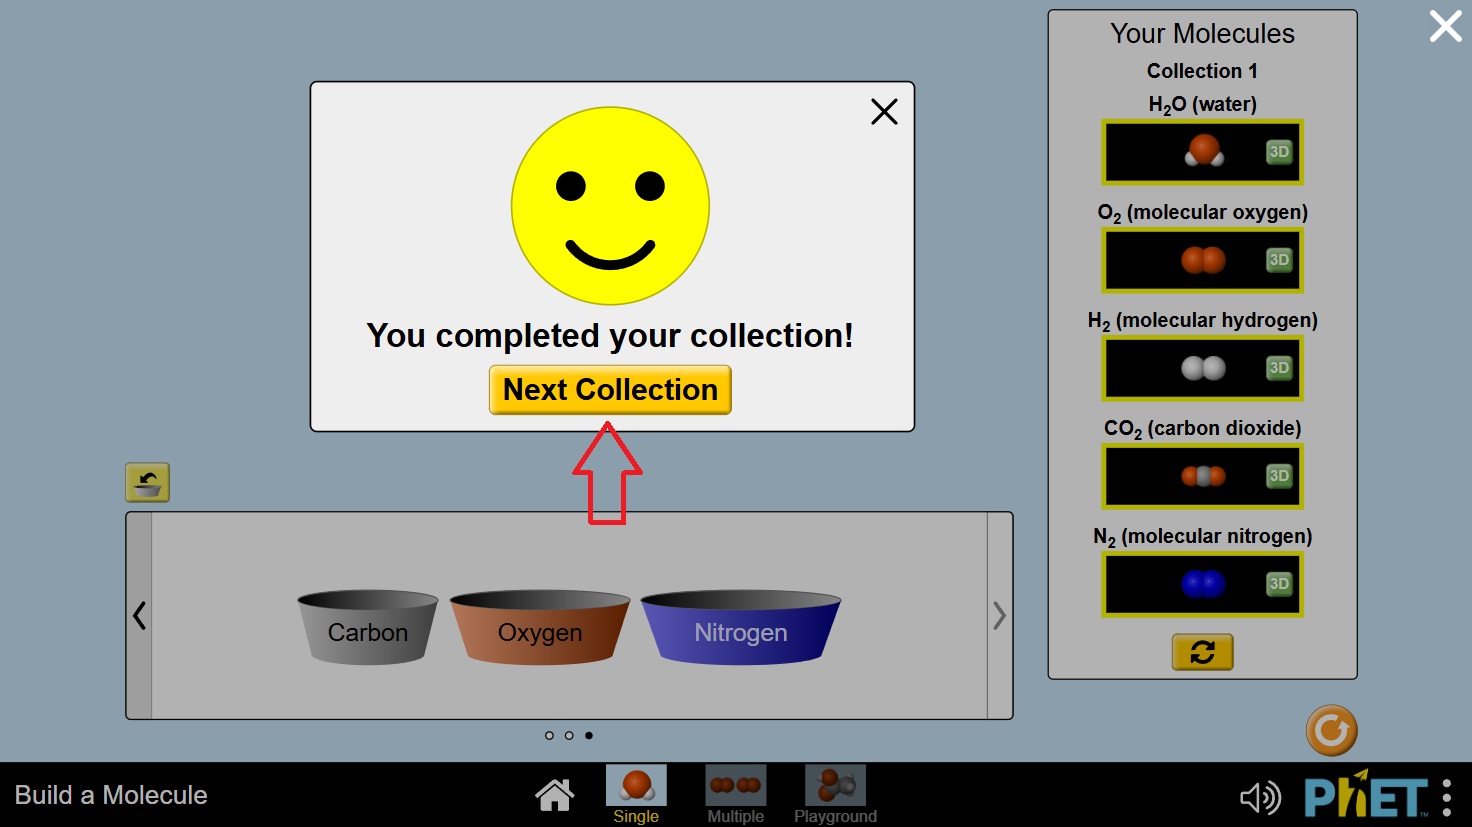
Task: Show previous kit with left arrow
Action: click(140, 616)
